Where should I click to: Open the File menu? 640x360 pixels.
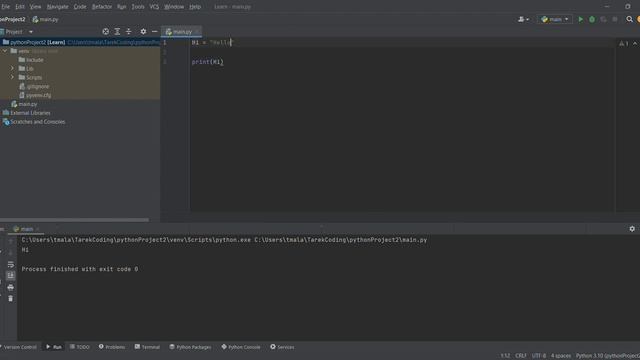(x=5, y=7)
